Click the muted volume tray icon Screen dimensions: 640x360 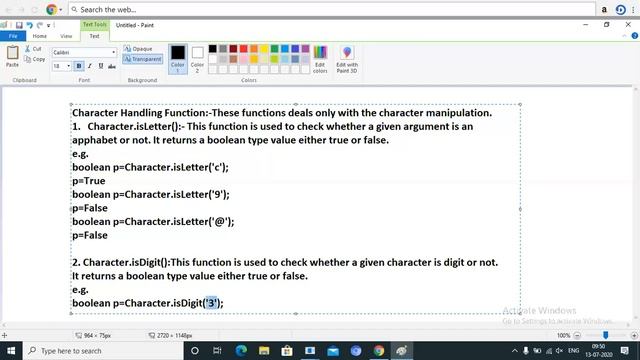click(559, 351)
